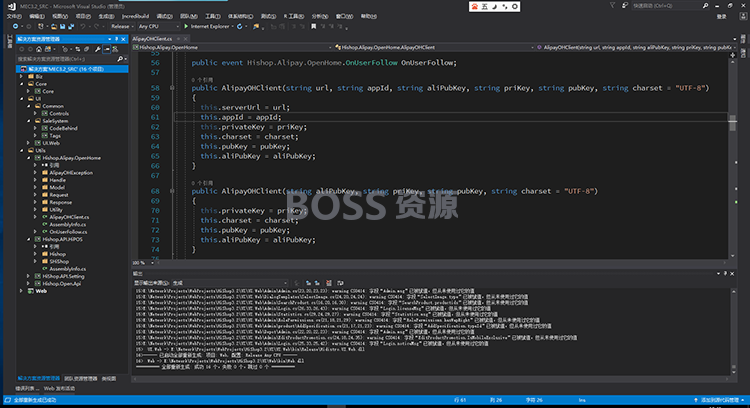750x408 pixels.
Task: Collapse the Hishop.Alipay.OpenHome project node
Action: (28, 158)
